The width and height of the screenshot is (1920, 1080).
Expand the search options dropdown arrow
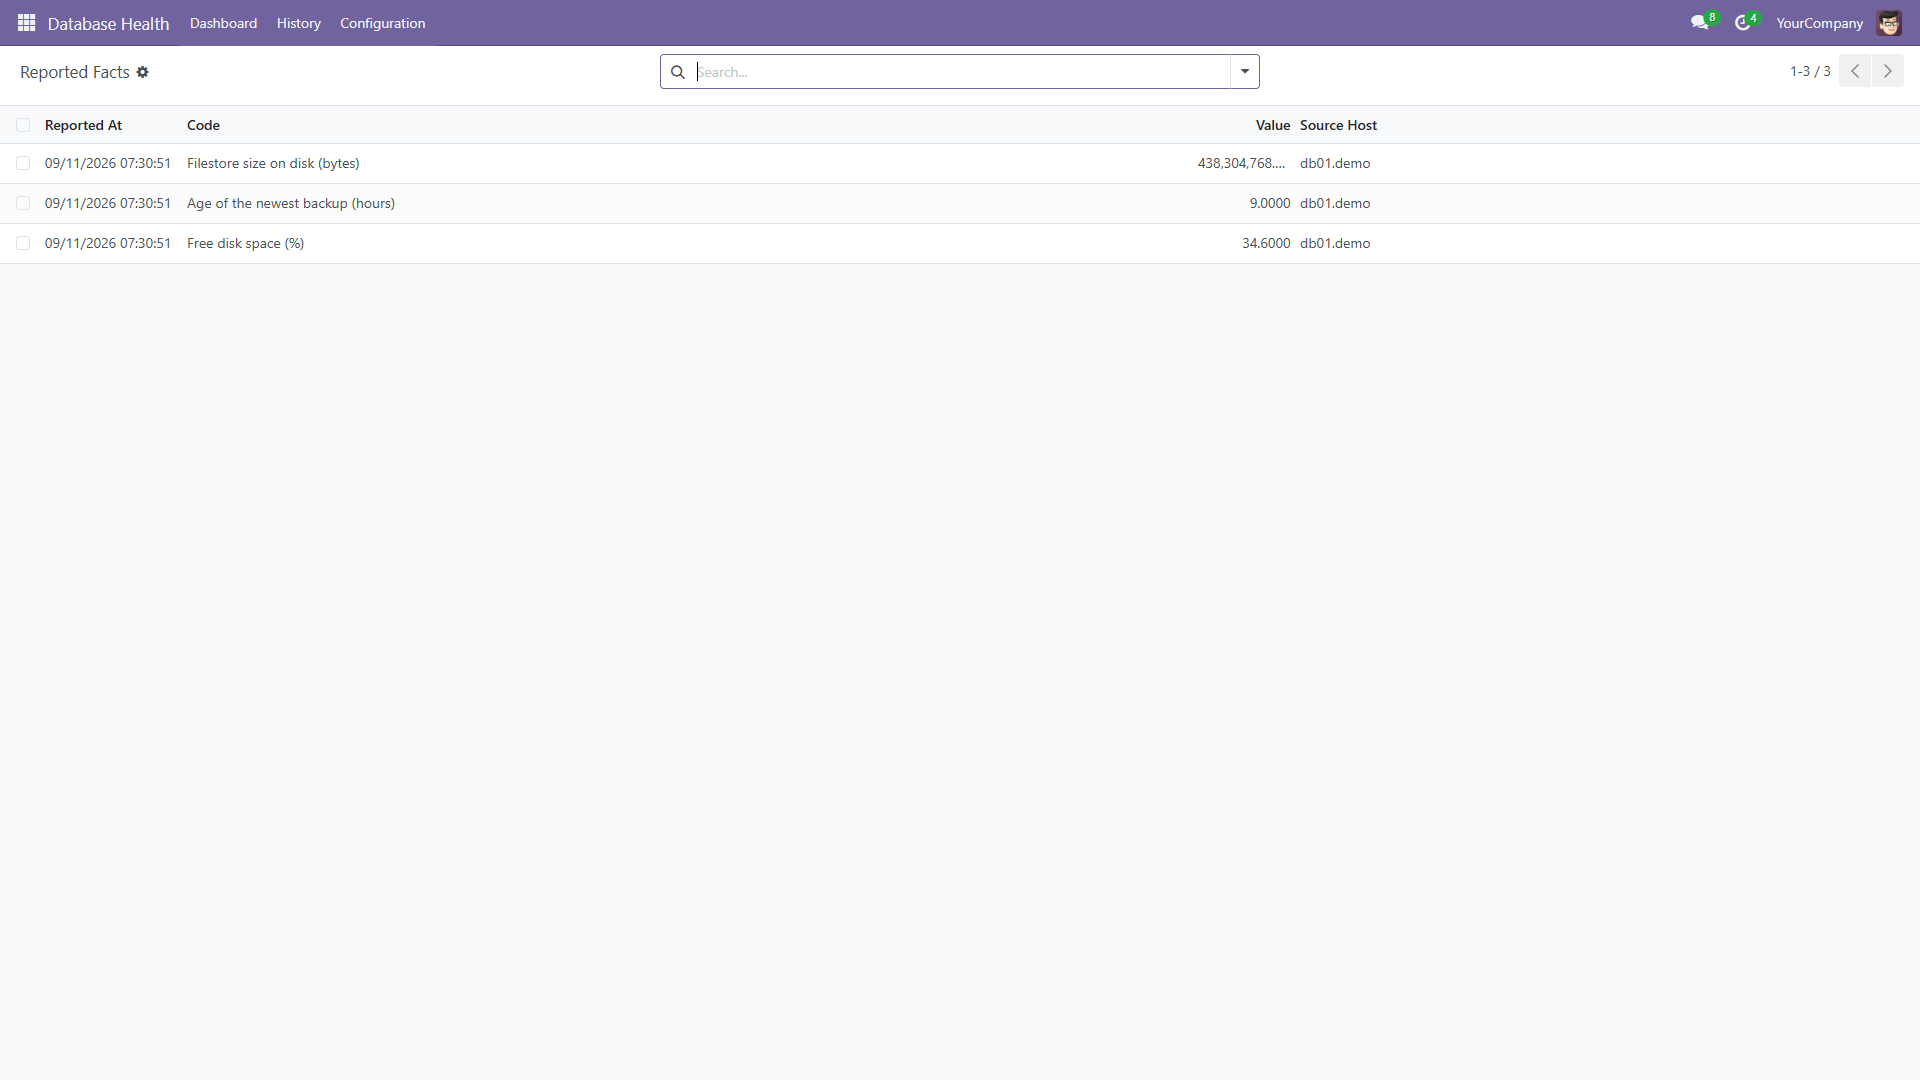pos(1245,71)
